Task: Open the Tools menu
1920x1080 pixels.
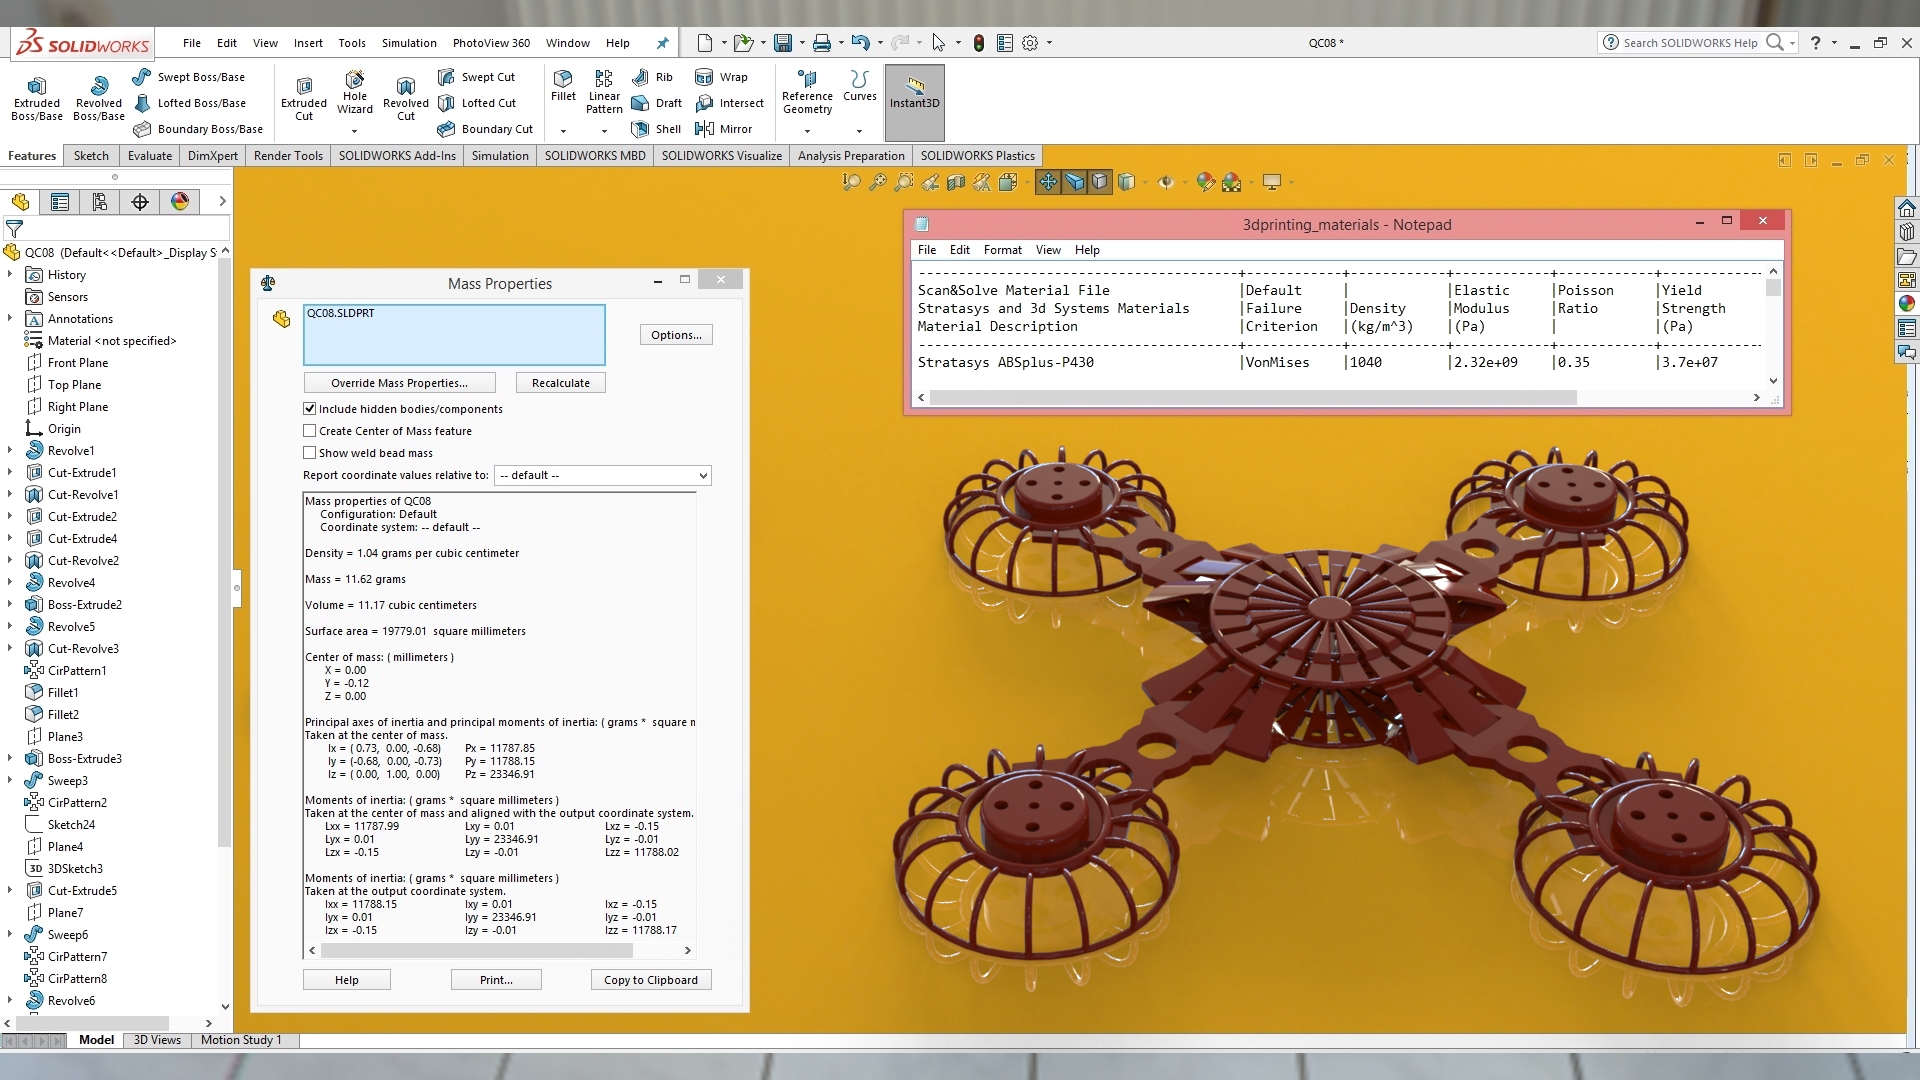Action: tap(352, 43)
